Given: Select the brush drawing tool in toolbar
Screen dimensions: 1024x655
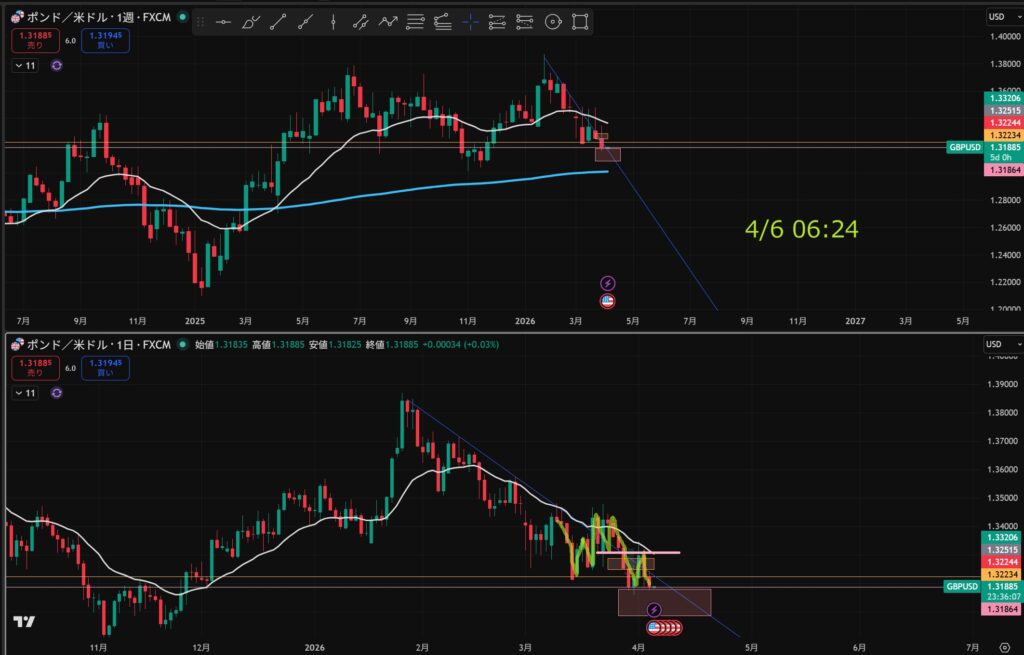Looking at the screenshot, I should 251,21.
